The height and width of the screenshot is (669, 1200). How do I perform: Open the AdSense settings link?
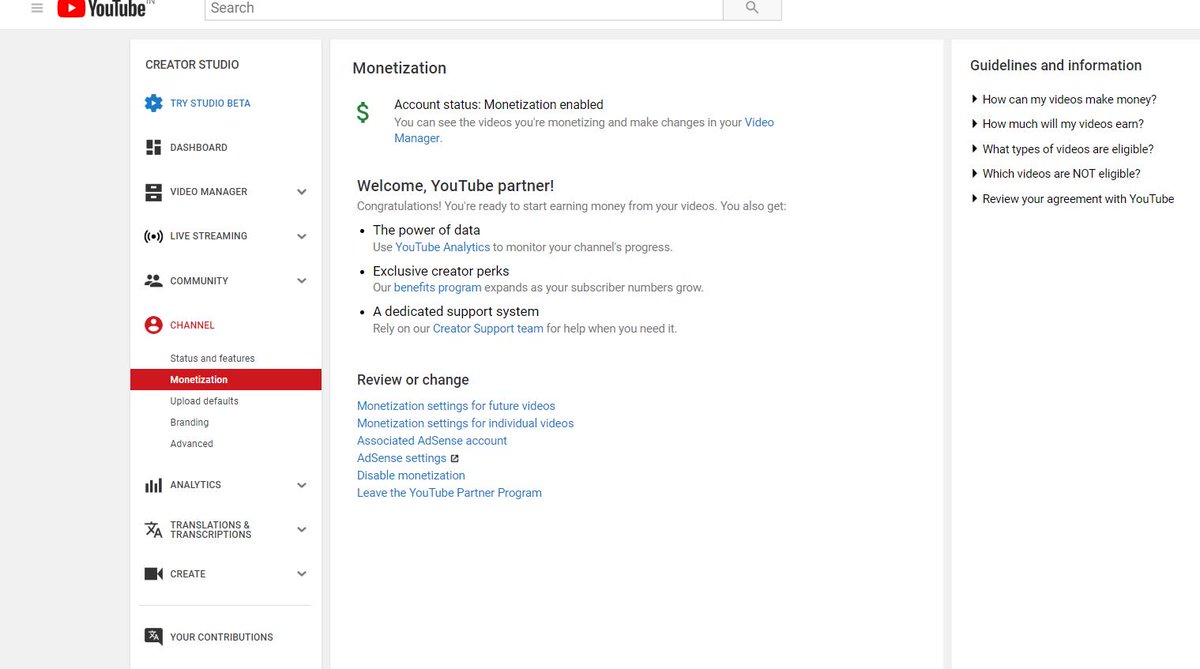(x=401, y=458)
